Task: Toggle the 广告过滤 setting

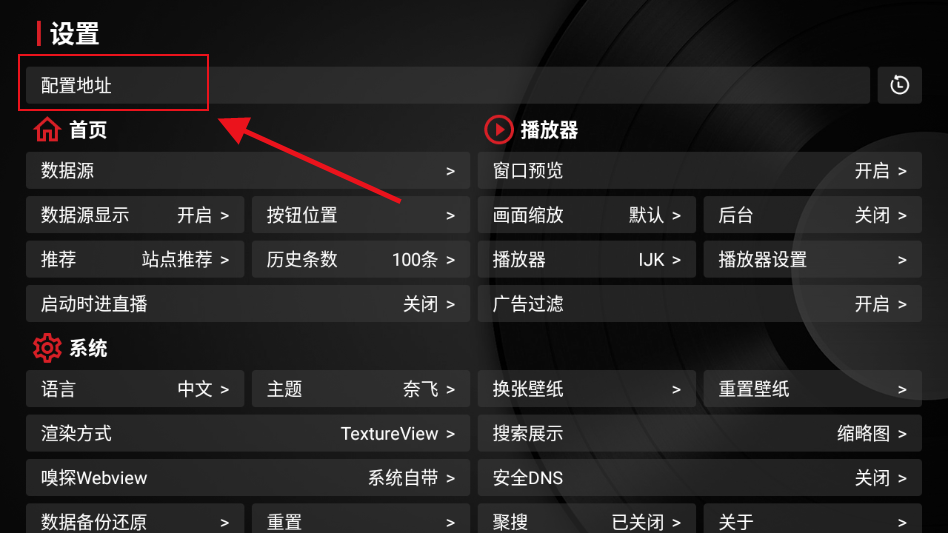Action: (700, 303)
